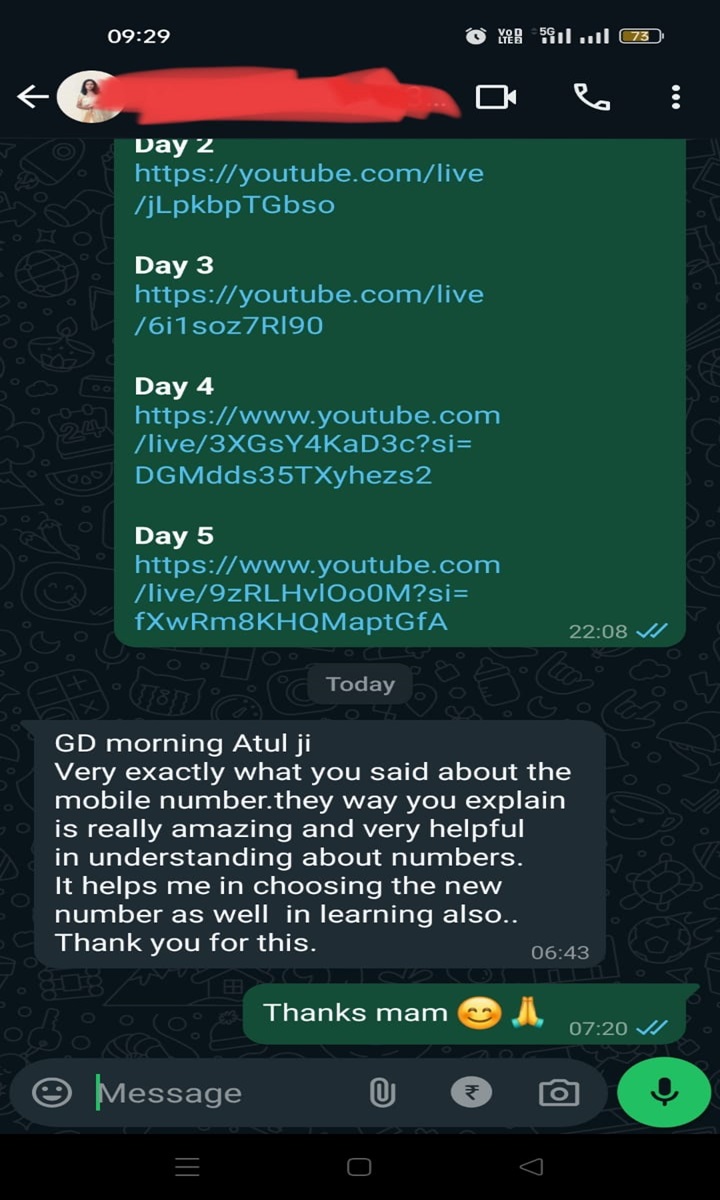This screenshot has width=720, height=1200.
Task: Tap the Android back triangle button
Action: click(532, 1167)
